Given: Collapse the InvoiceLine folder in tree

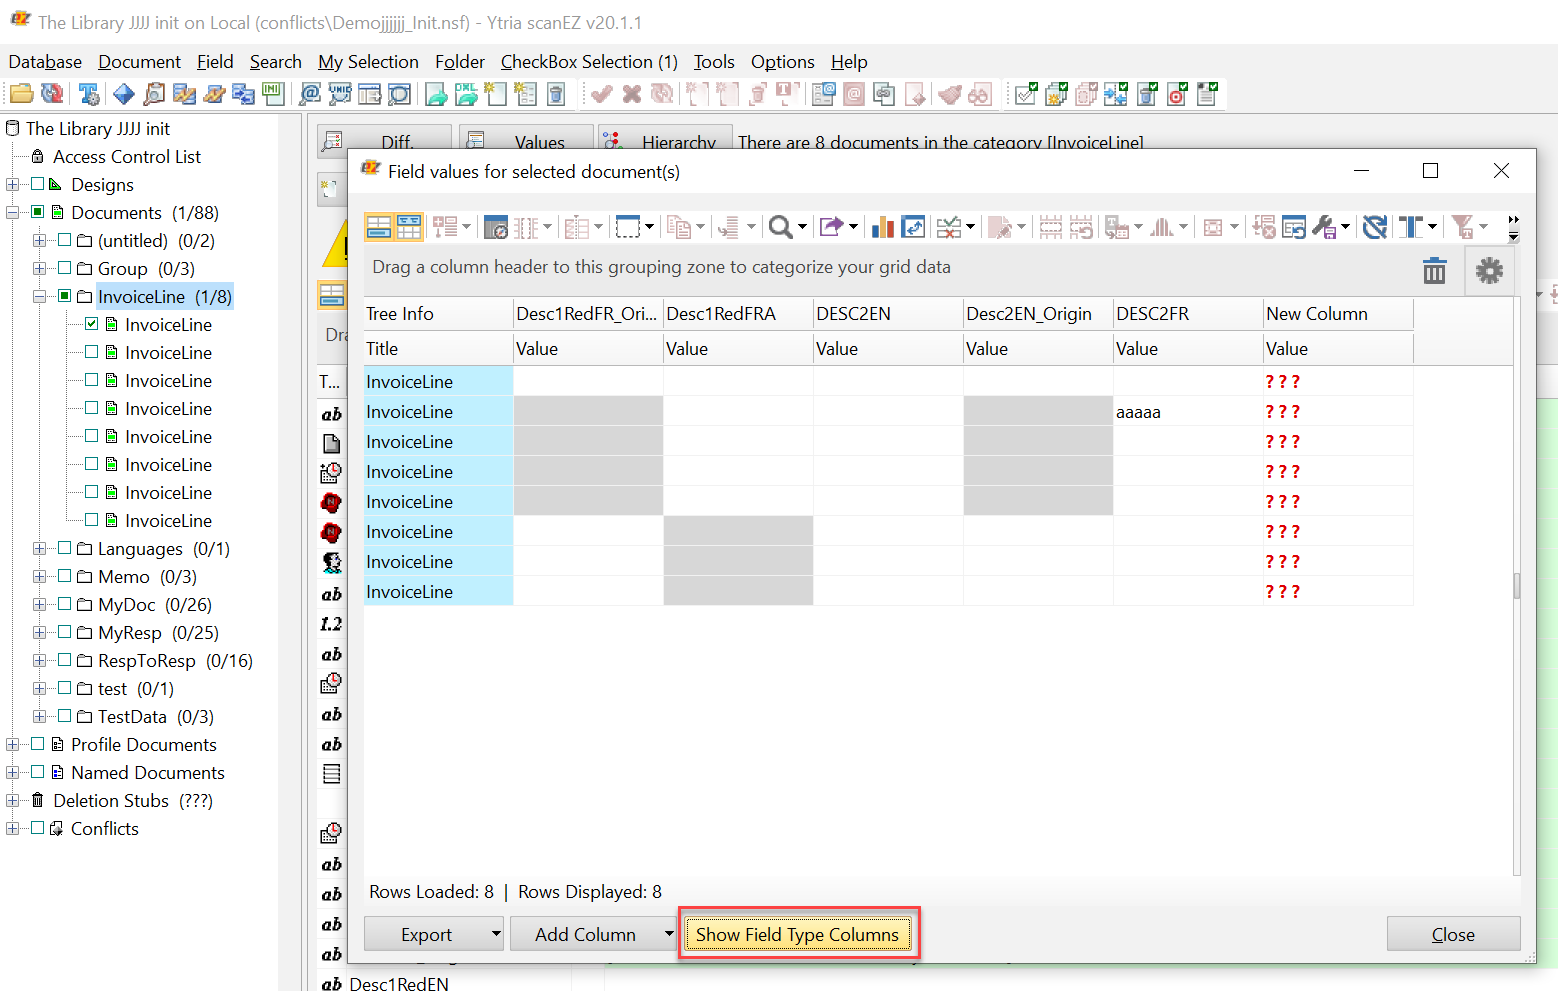Looking at the screenshot, I should (x=39, y=296).
